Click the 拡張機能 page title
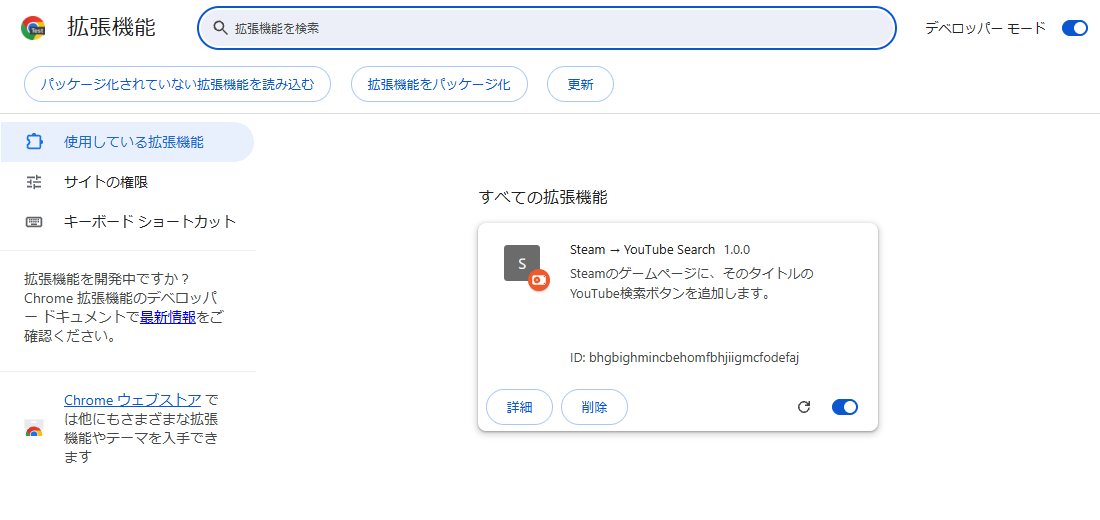Image resolution: width=1100 pixels, height=520 pixels. pos(112,27)
